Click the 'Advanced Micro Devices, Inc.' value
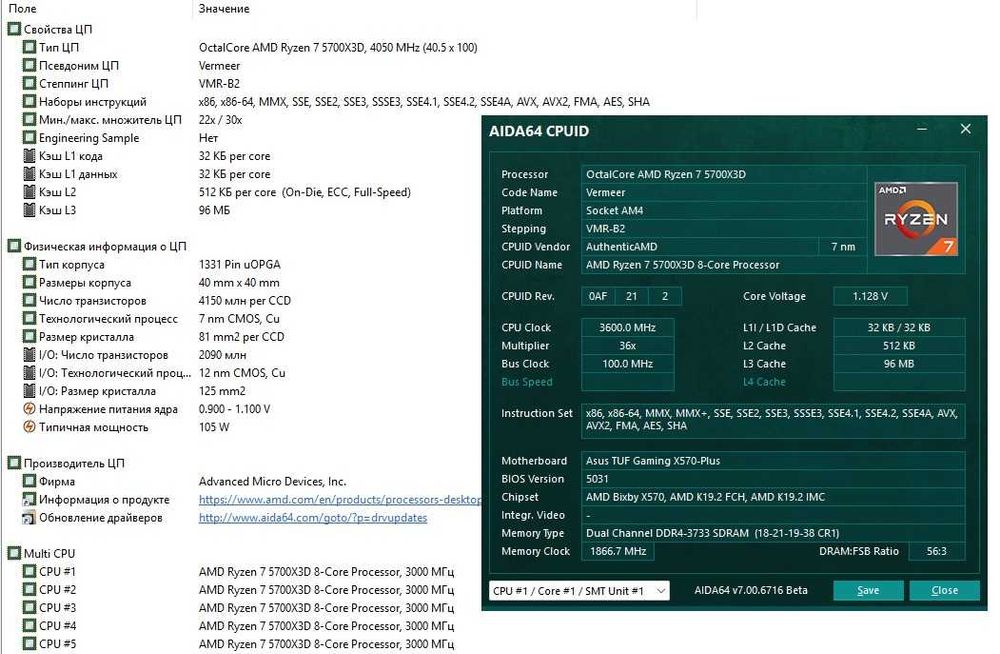The image size is (1000, 654). tap(272, 482)
